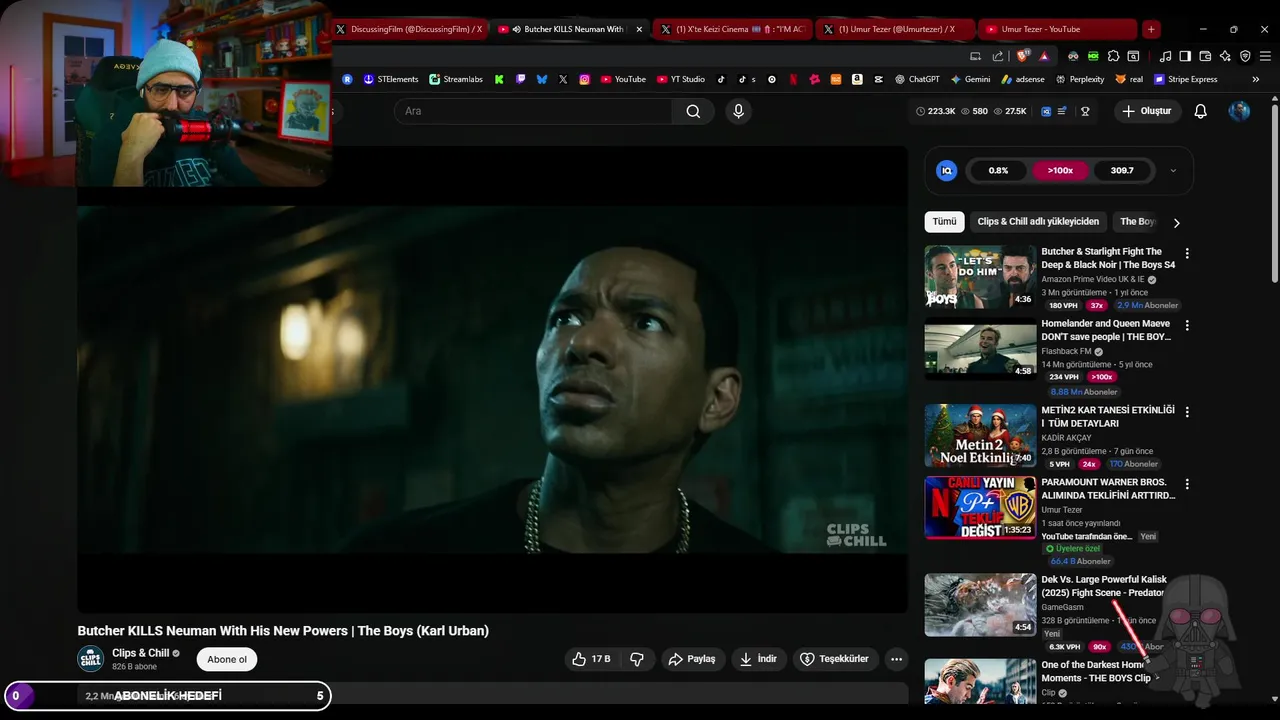
Task: Click the YouTube search magnifier button
Action: pos(693,111)
